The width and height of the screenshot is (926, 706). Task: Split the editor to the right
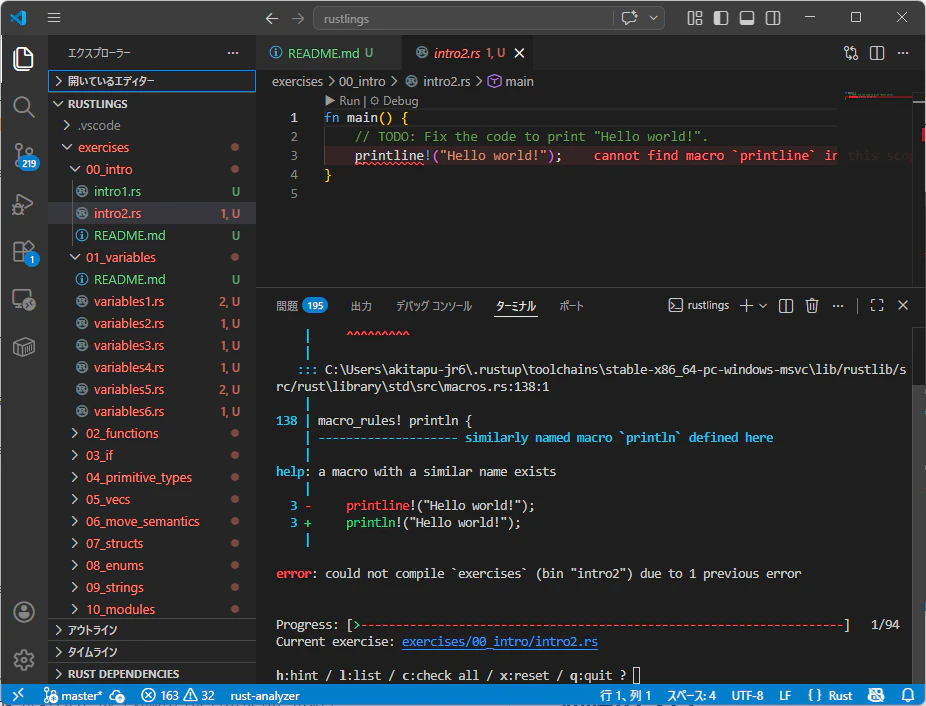[x=877, y=53]
